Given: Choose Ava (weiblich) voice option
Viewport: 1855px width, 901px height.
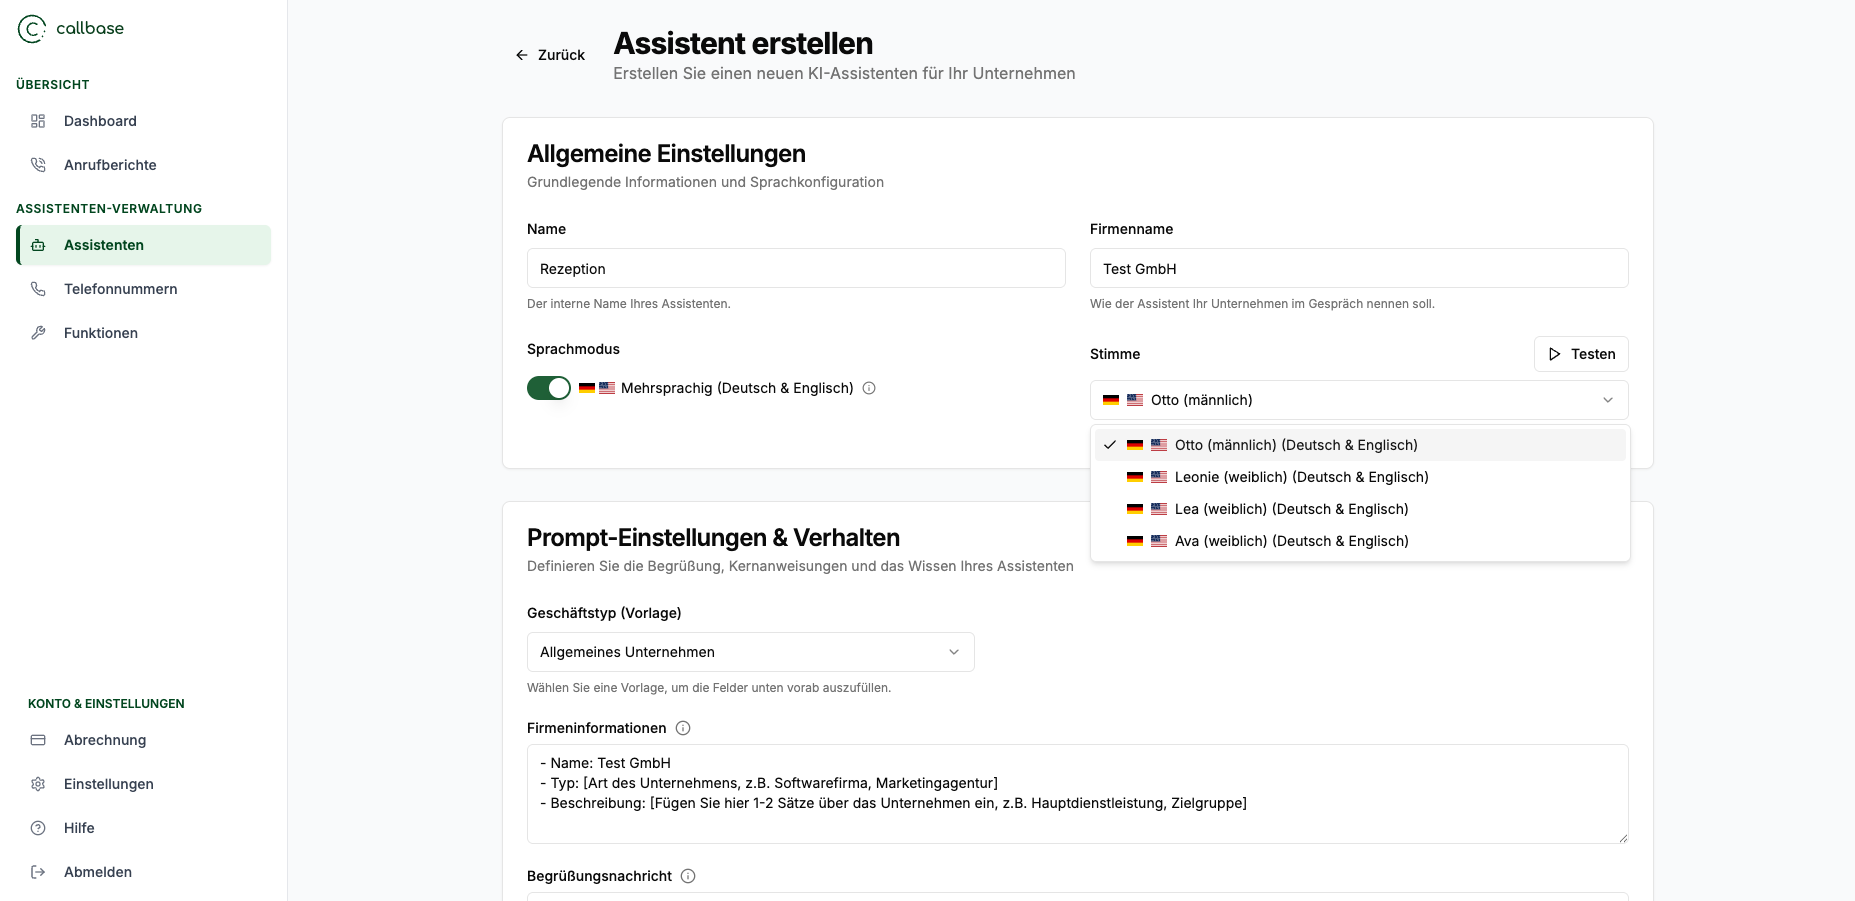Looking at the screenshot, I should (x=1291, y=541).
